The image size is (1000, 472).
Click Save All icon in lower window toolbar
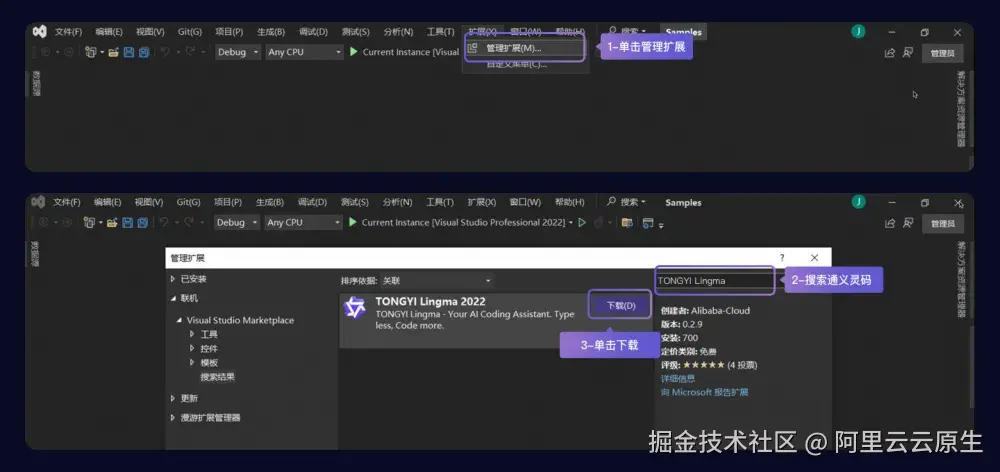(x=143, y=223)
